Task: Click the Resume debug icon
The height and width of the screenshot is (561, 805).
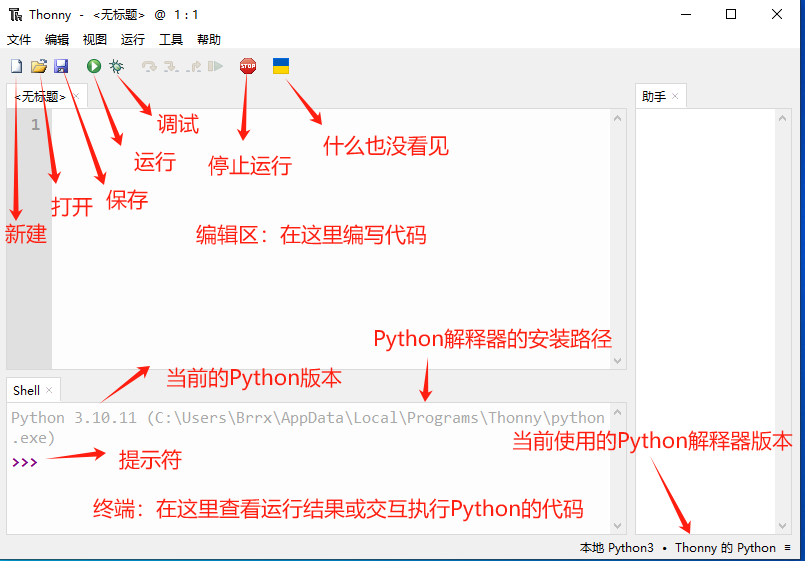Action: coord(215,66)
